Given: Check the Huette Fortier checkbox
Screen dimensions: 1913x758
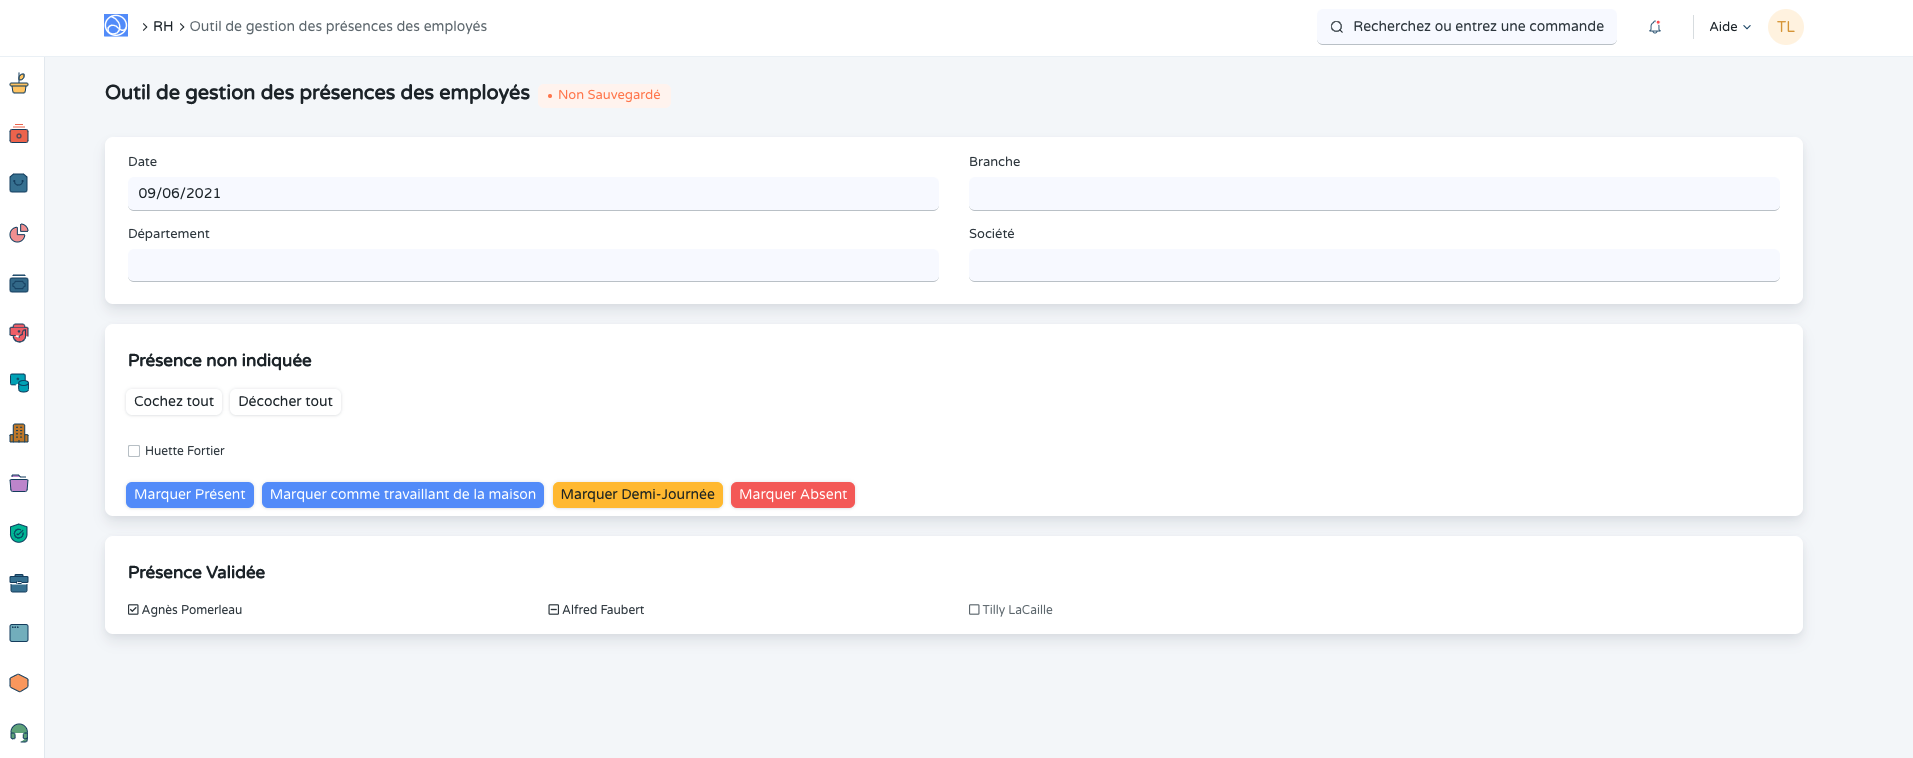Looking at the screenshot, I should tap(134, 451).
